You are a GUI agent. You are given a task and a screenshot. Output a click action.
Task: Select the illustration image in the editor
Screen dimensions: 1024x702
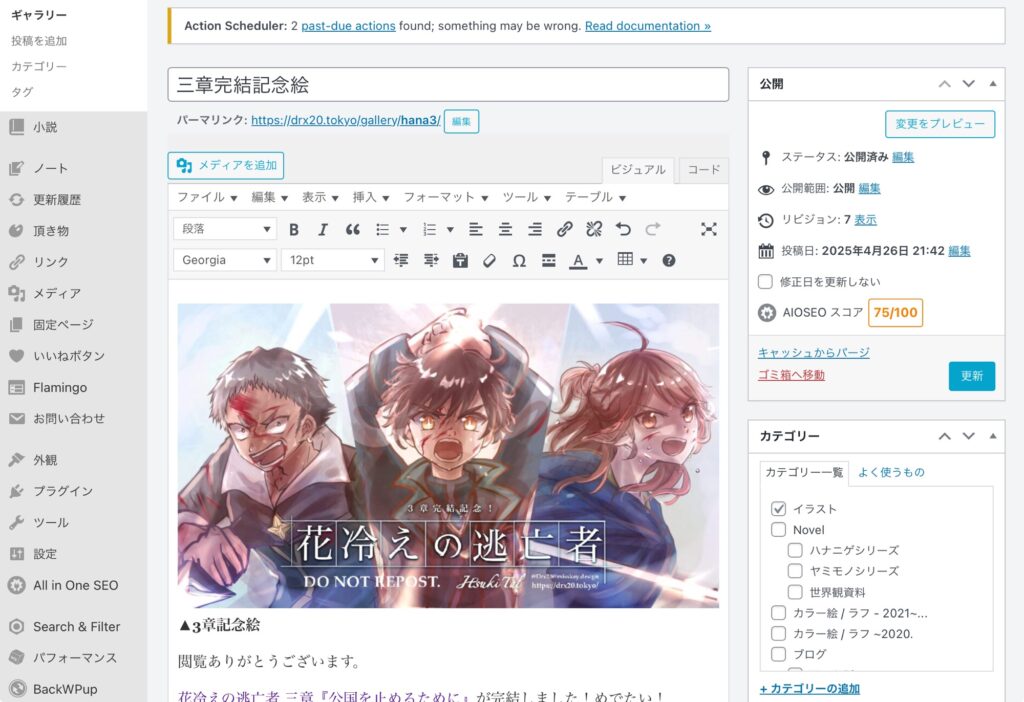pyautogui.click(x=448, y=456)
